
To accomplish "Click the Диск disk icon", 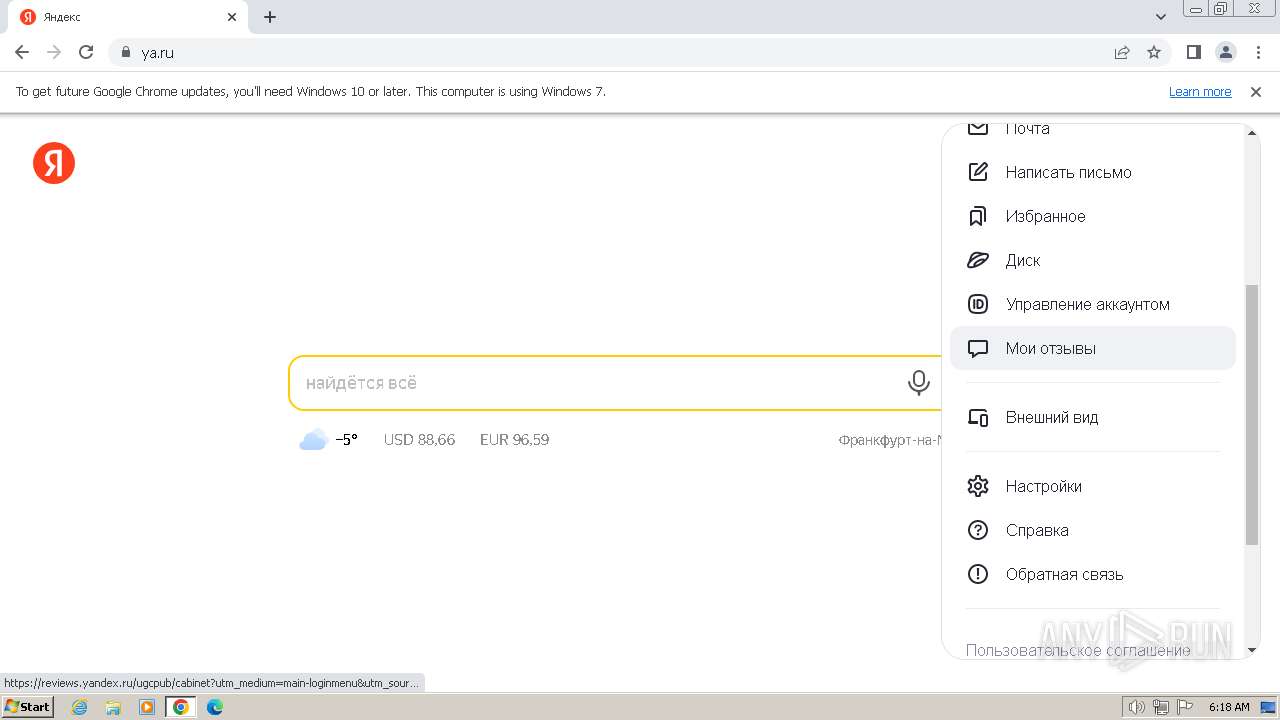I will (978, 260).
